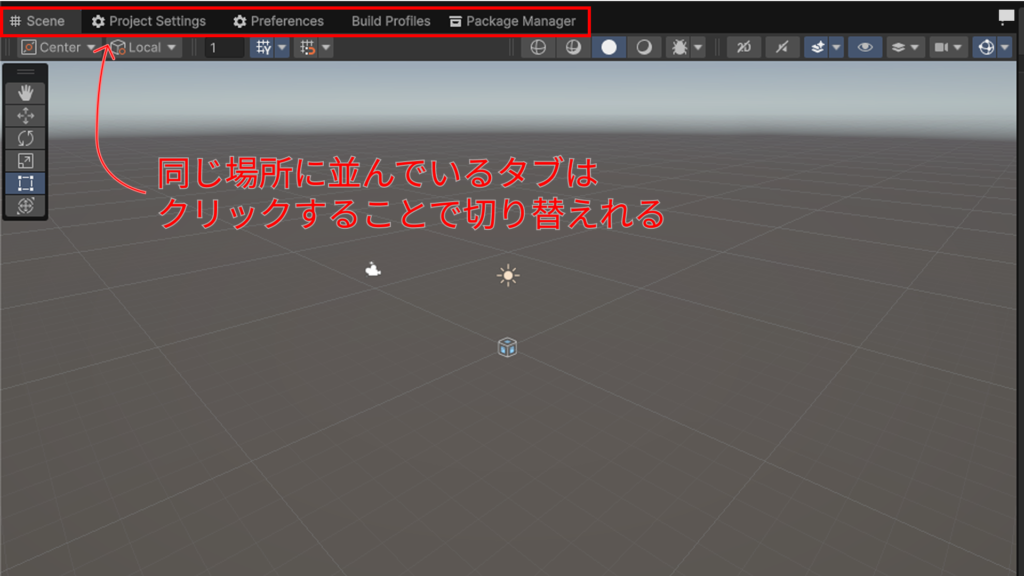This screenshot has width=1024, height=576.
Task: Click the grid snap value field
Action: tap(224, 47)
